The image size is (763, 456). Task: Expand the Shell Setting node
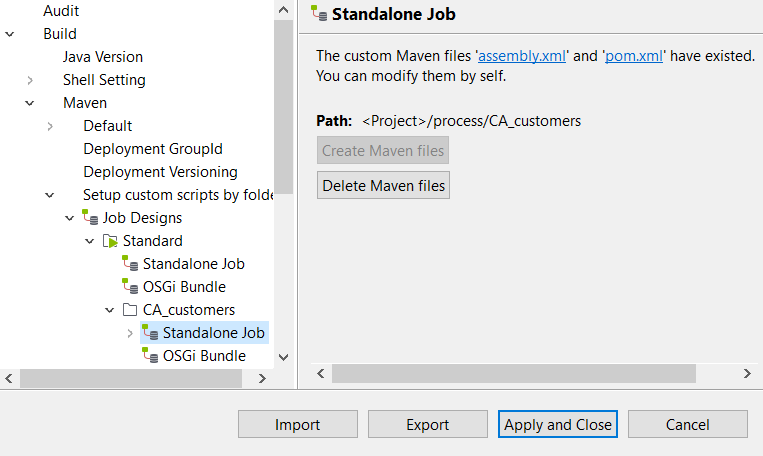30,80
